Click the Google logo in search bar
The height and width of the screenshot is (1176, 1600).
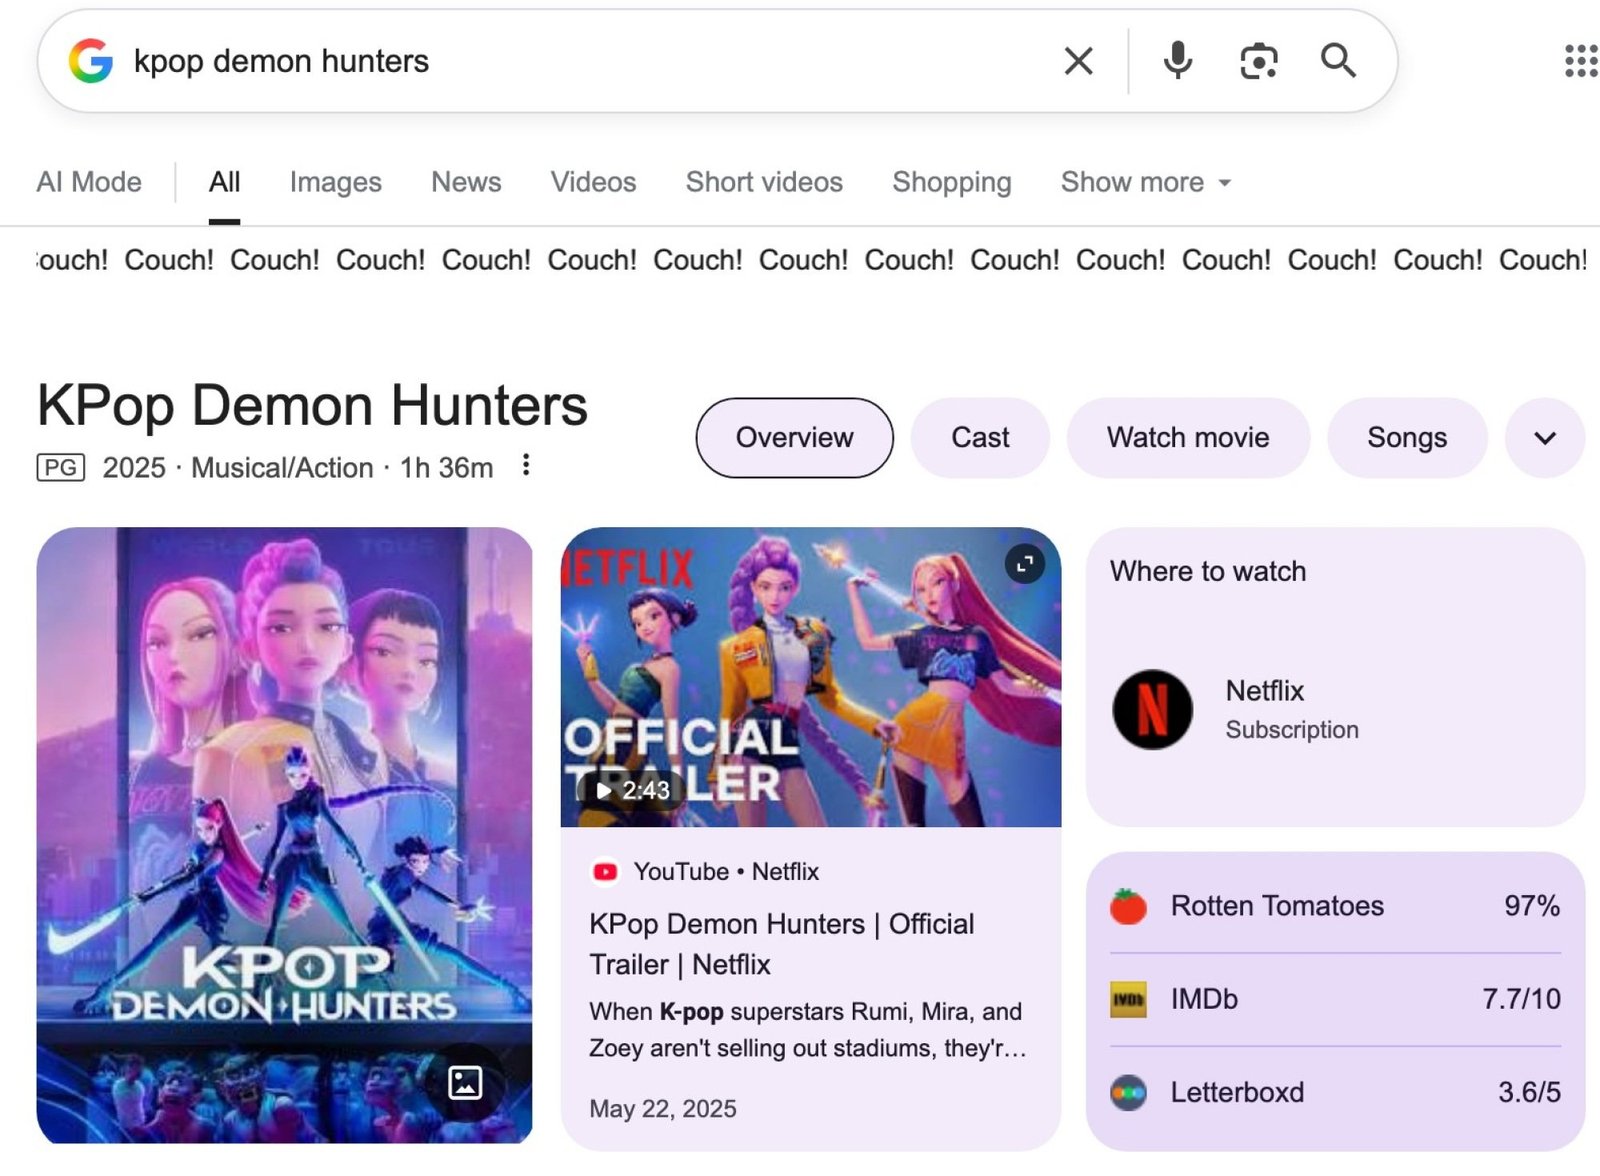pos(90,61)
